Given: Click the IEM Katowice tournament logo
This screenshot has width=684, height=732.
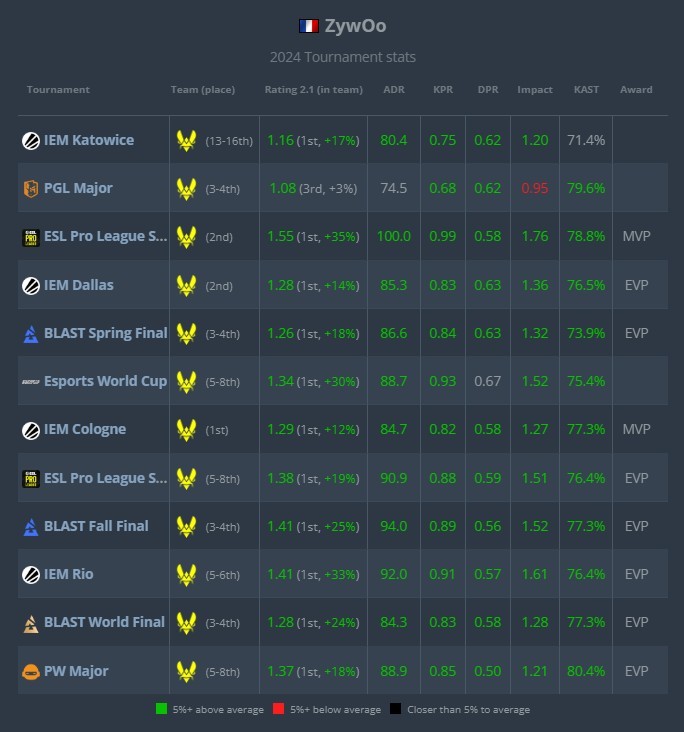Looking at the screenshot, I should click(31, 140).
